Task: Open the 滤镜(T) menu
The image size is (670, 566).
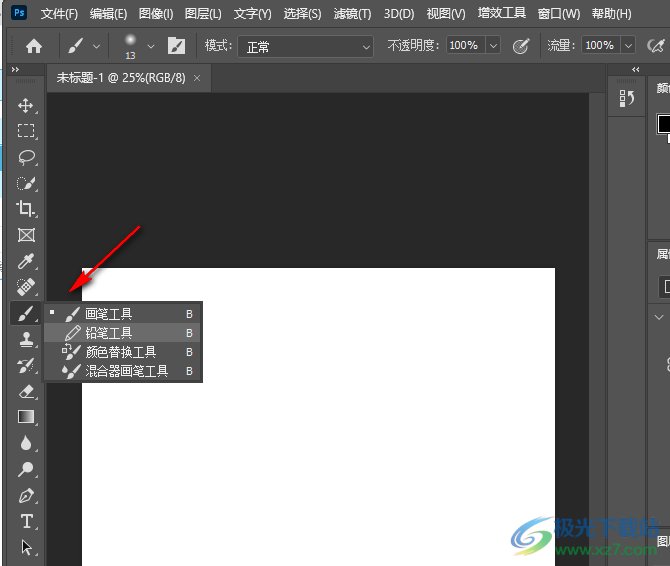Action: (353, 14)
